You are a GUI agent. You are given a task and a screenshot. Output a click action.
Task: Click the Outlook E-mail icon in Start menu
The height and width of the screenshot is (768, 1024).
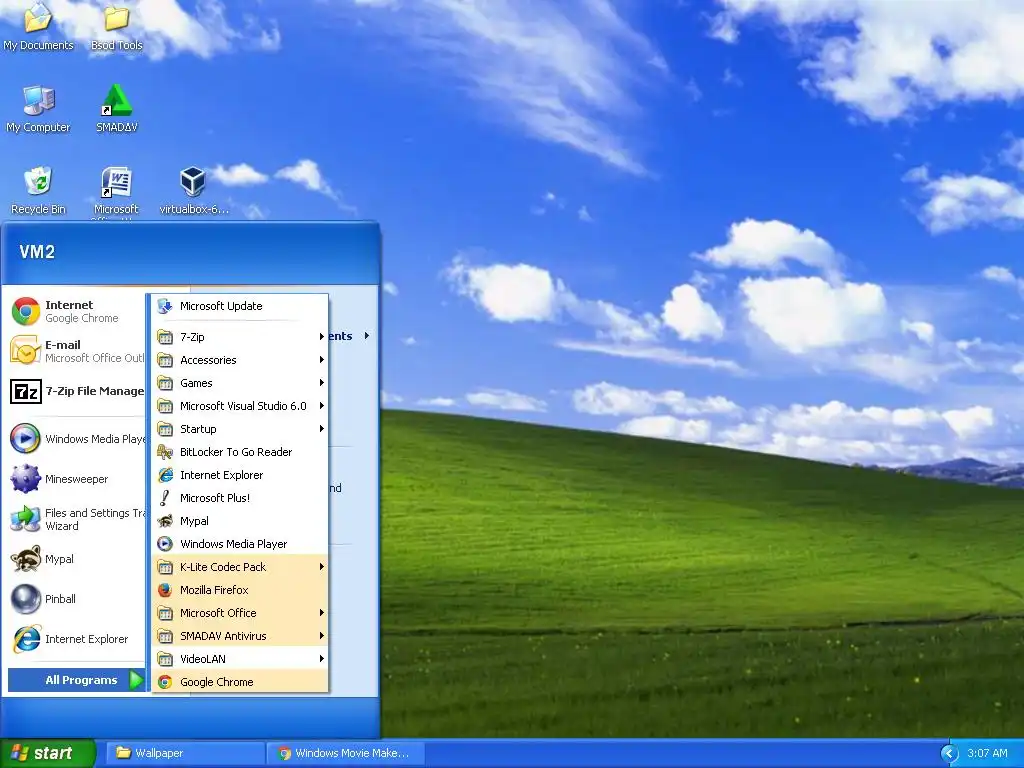tap(25, 351)
